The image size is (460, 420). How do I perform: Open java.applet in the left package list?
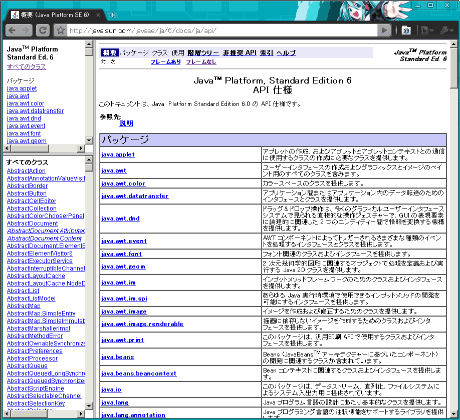pyautogui.click(x=22, y=89)
